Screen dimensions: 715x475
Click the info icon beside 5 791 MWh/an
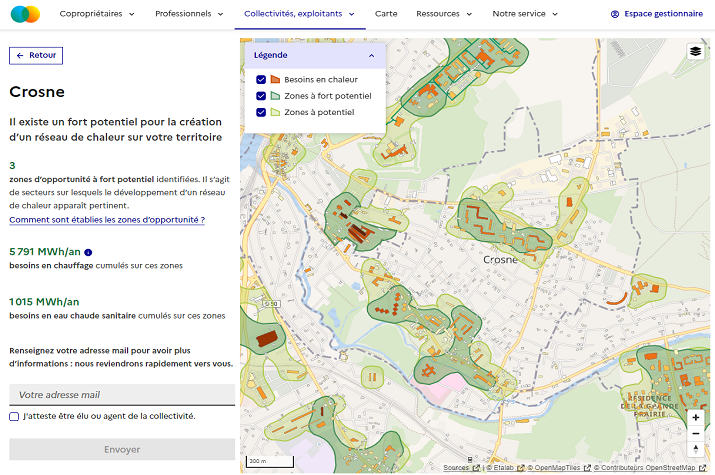coord(88,253)
